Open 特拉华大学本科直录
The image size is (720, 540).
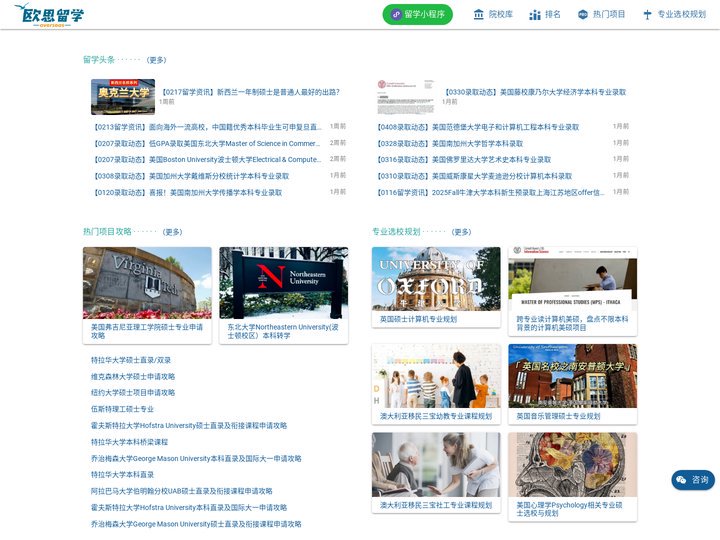pyautogui.click(x=122, y=475)
